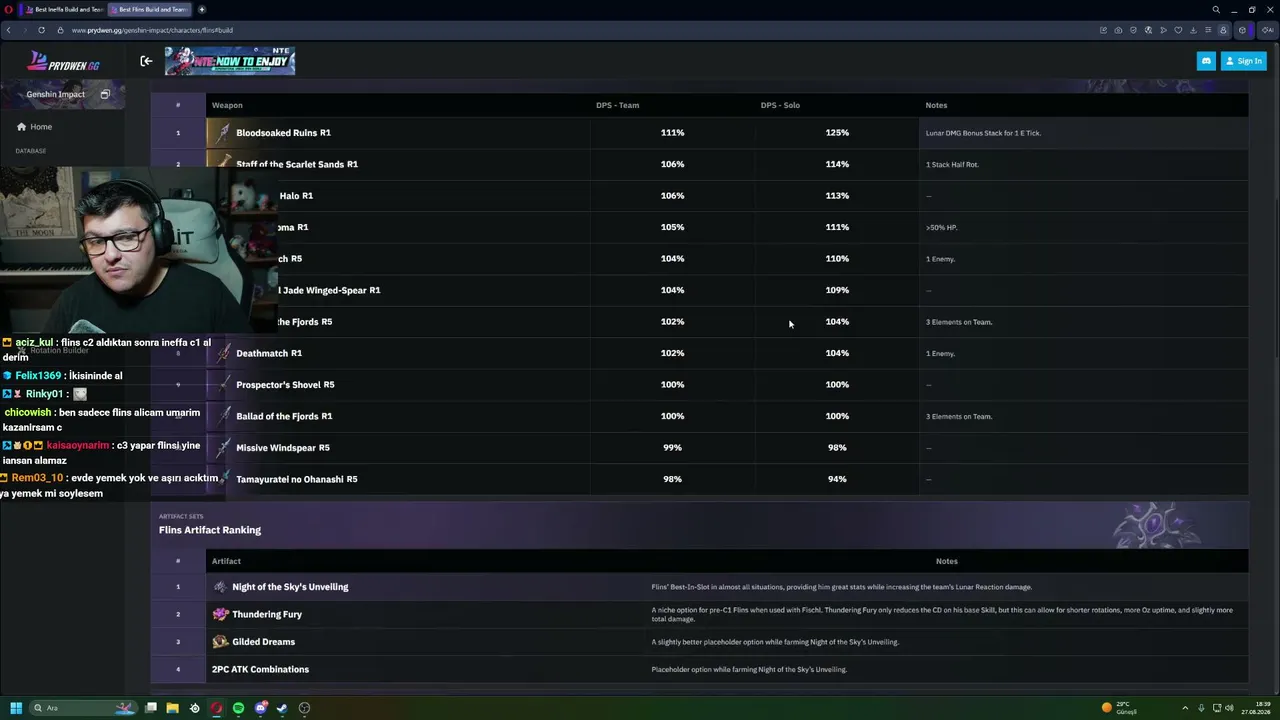Take a snapshot with camera icon
Viewport: 1280px width, 720px height.
pos(1118,30)
